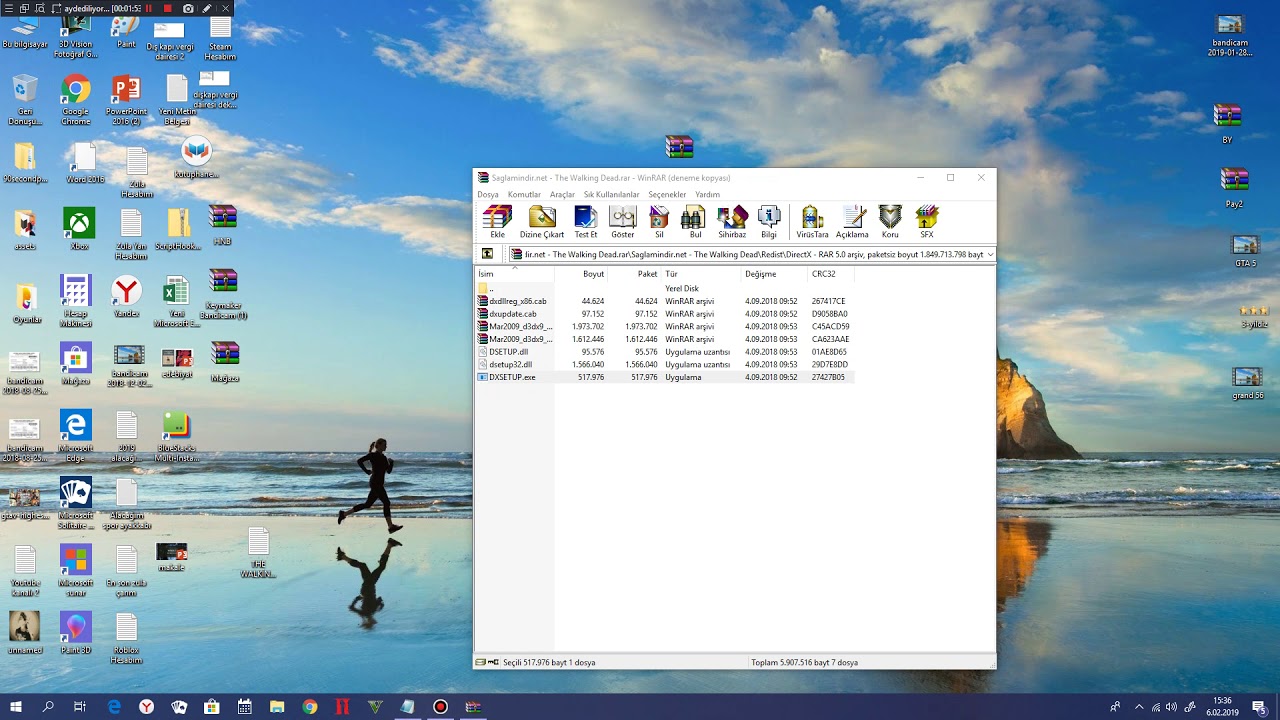Open the Sihirbaz wizard icon

point(732,221)
